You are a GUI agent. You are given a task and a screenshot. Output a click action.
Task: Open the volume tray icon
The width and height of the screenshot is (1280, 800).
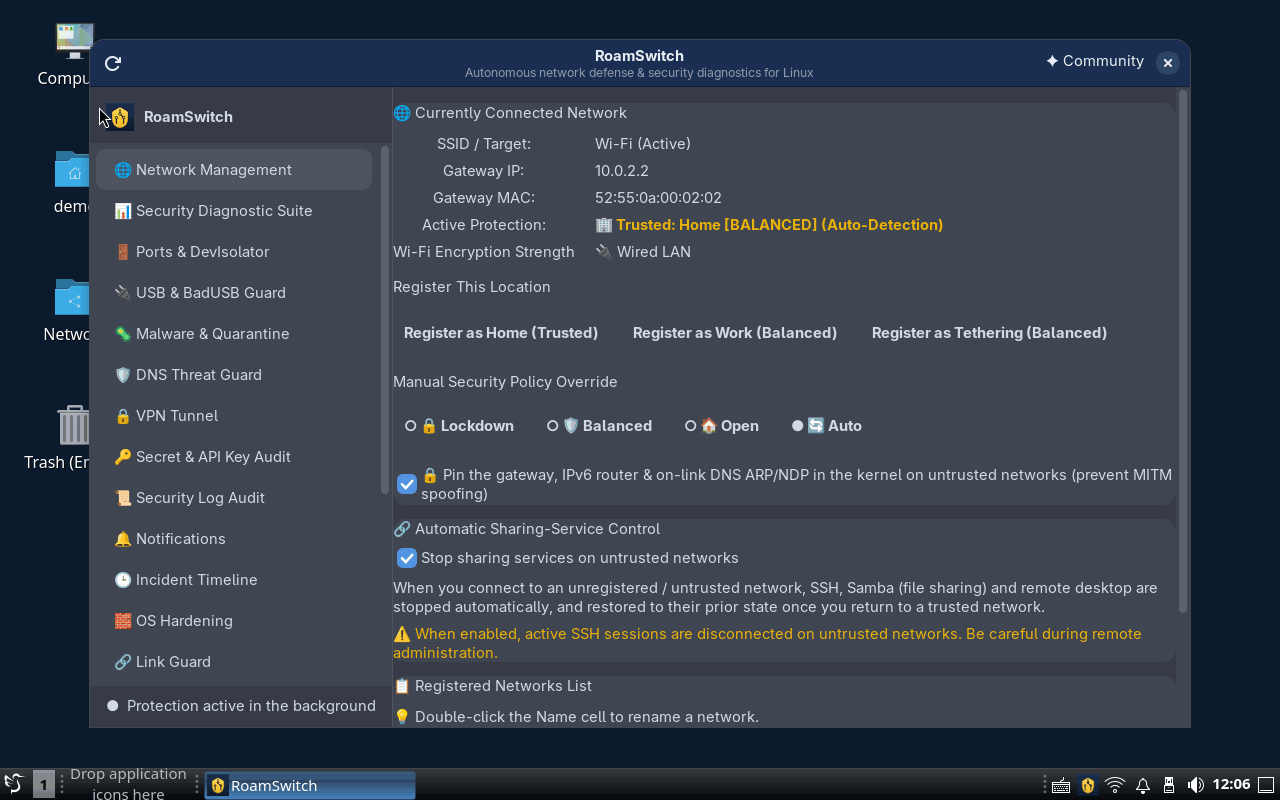[x=1194, y=785]
